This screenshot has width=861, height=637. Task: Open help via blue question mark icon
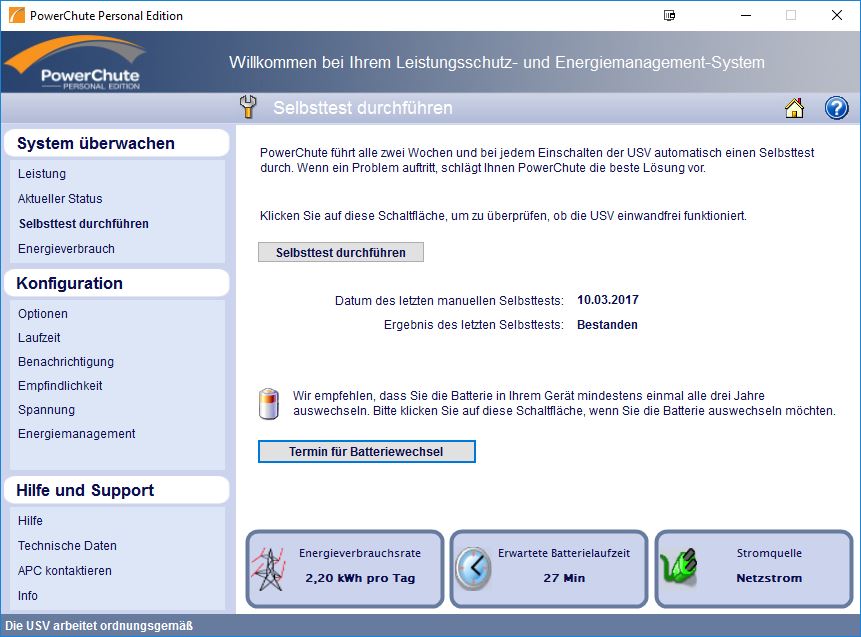[x=836, y=108]
